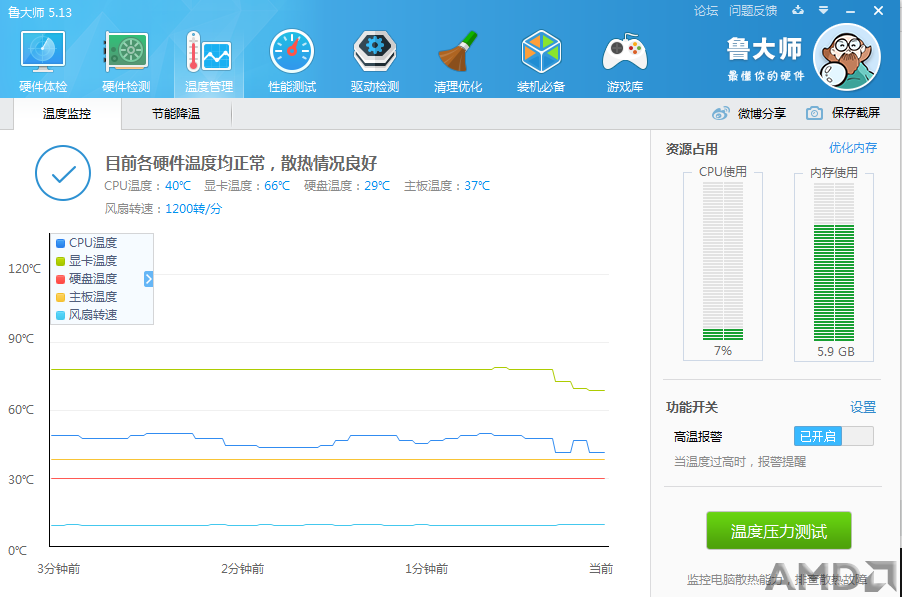The image size is (902, 597).
Task: Open the 论坛 forum link
Action: pyautogui.click(x=706, y=10)
